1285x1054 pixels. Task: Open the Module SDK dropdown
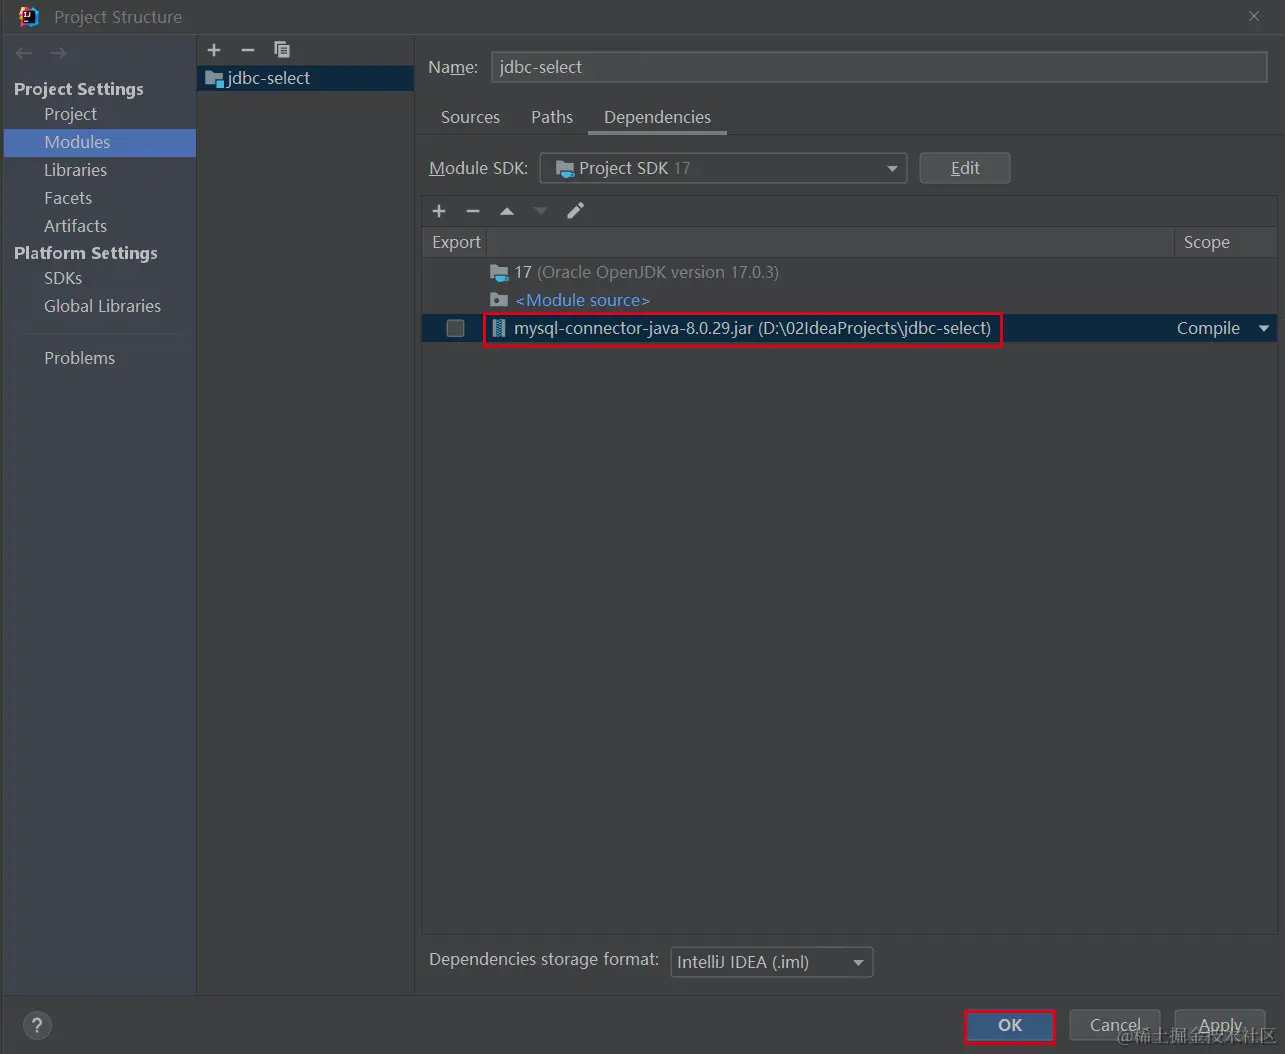(723, 168)
